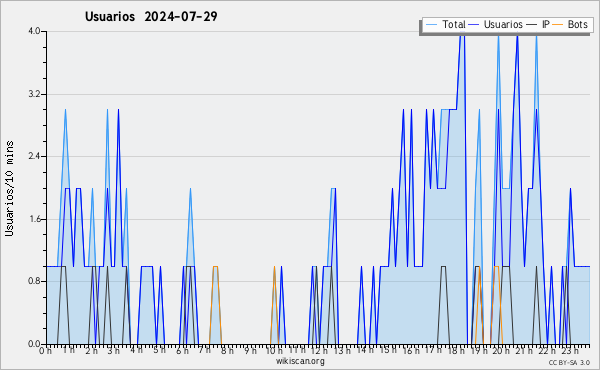600x370 pixels.
Task: Click the '2 h' x-axis label
Action: point(91,350)
